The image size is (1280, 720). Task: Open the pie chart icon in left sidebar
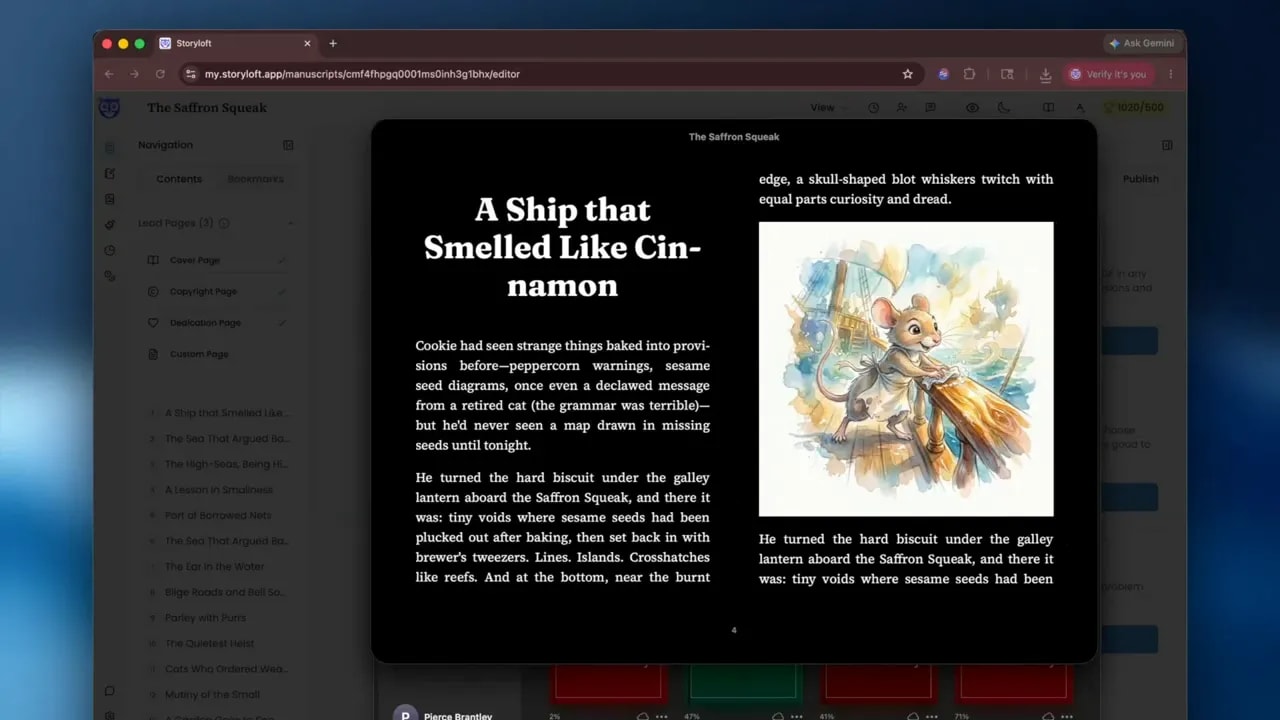[110, 250]
